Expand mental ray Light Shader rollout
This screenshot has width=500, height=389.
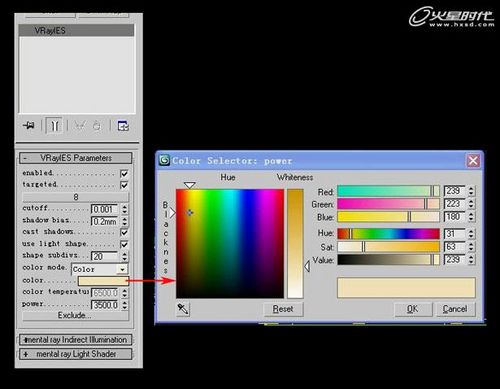[x=76, y=354]
